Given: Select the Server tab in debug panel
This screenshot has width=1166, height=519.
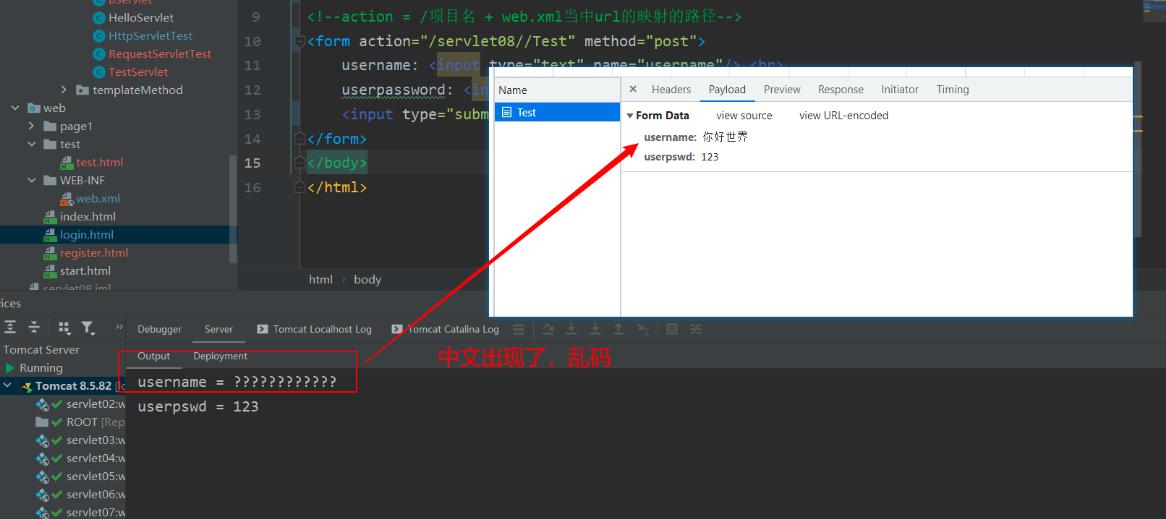Looking at the screenshot, I should click(x=219, y=329).
